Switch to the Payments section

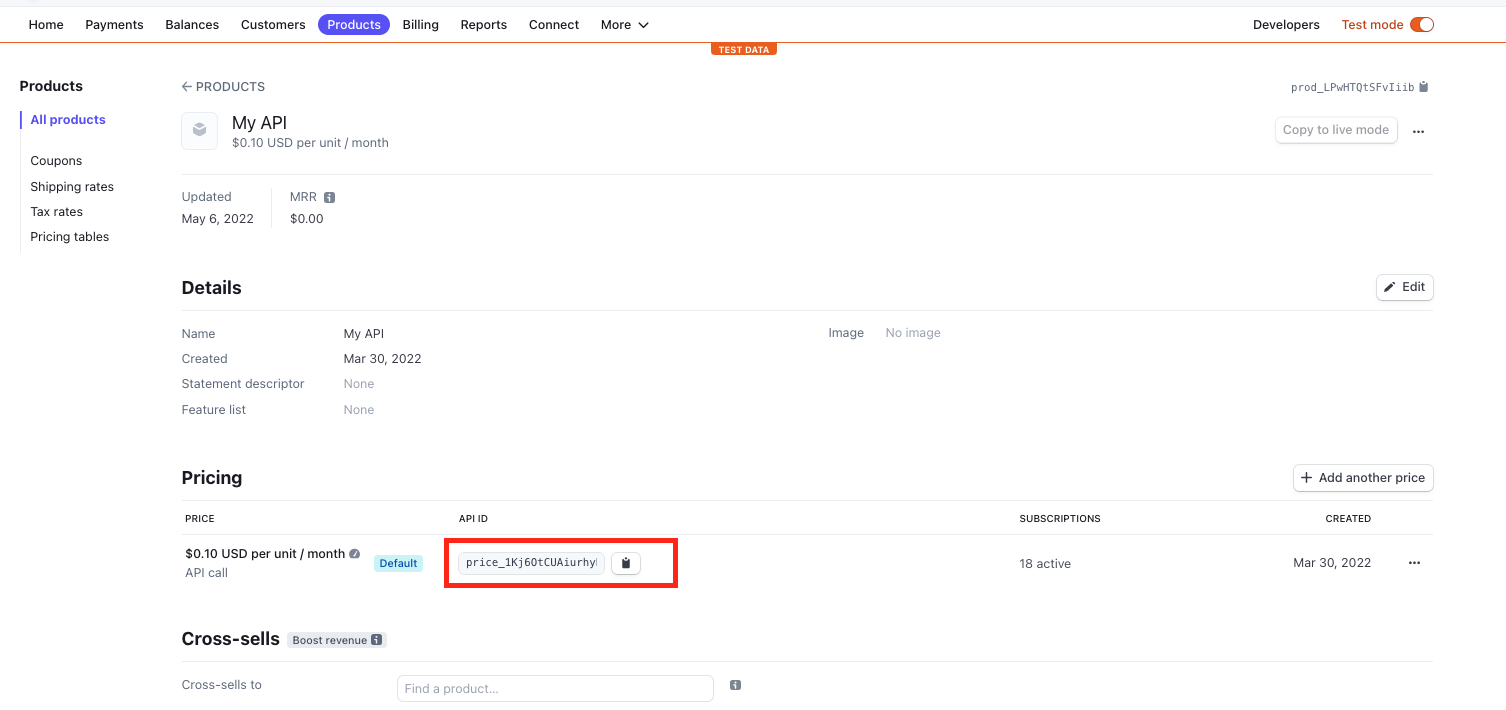pyautogui.click(x=114, y=24)
